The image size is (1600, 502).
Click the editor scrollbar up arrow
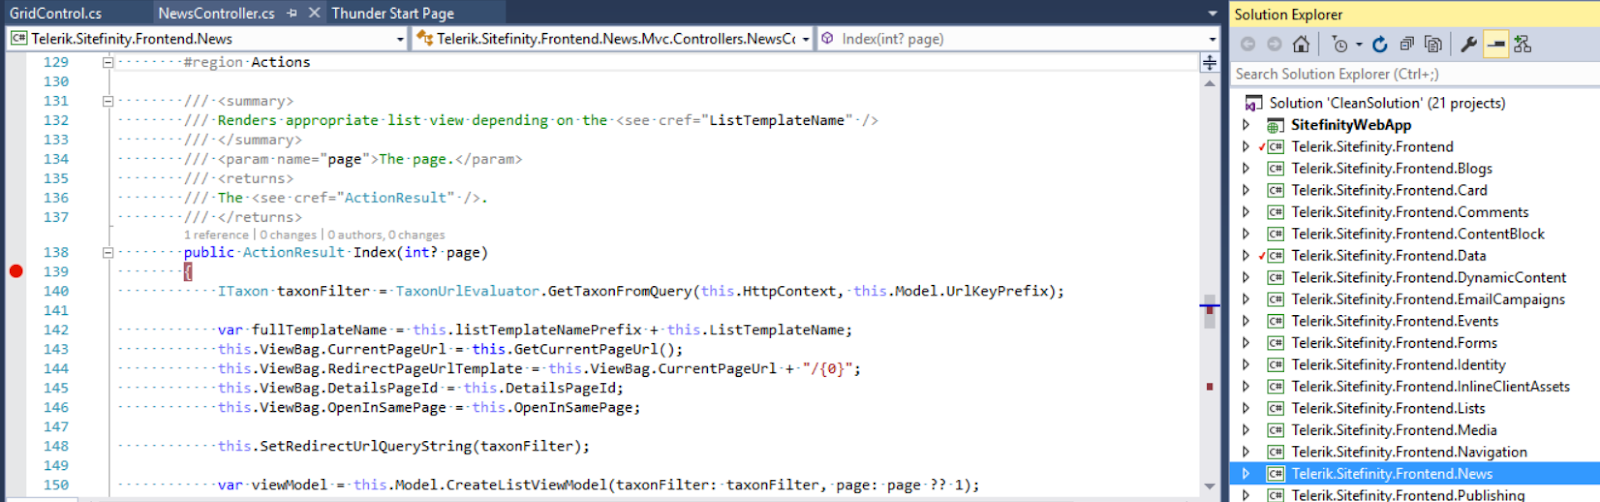(x=1210, y=82)
